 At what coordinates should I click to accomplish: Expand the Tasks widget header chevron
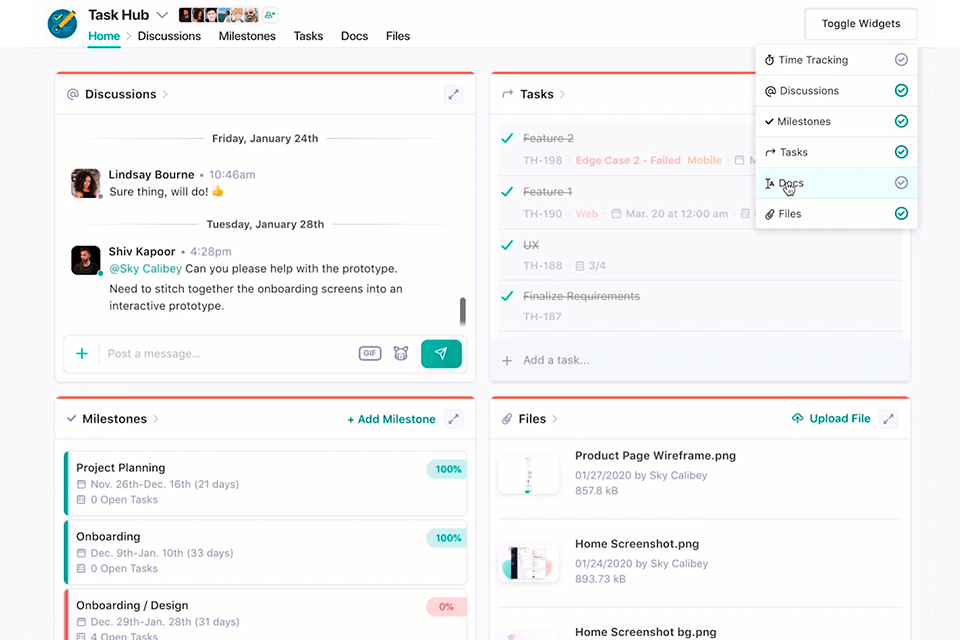pos(563,94)
